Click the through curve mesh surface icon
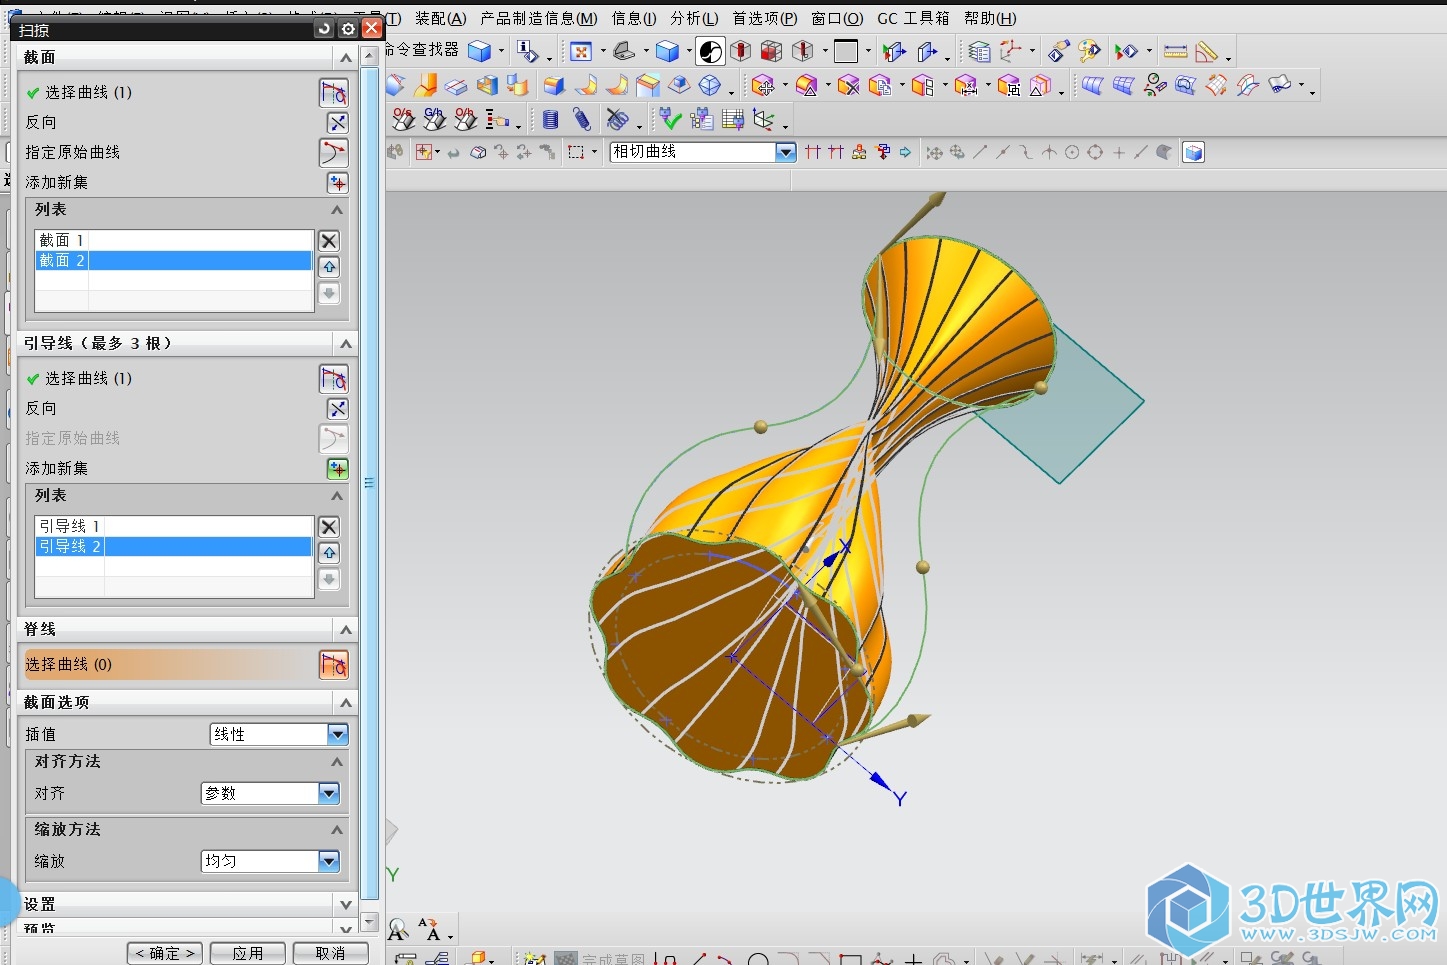Screen dimensions: 1447x965 pyautogui.click(x=1123, y=86)
